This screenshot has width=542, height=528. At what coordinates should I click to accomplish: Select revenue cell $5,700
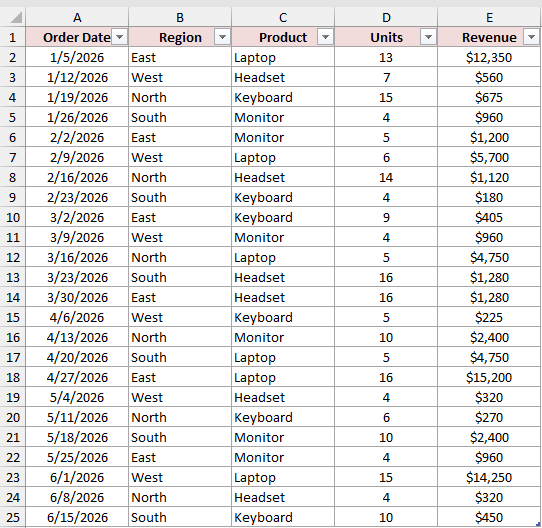[489, 157]
